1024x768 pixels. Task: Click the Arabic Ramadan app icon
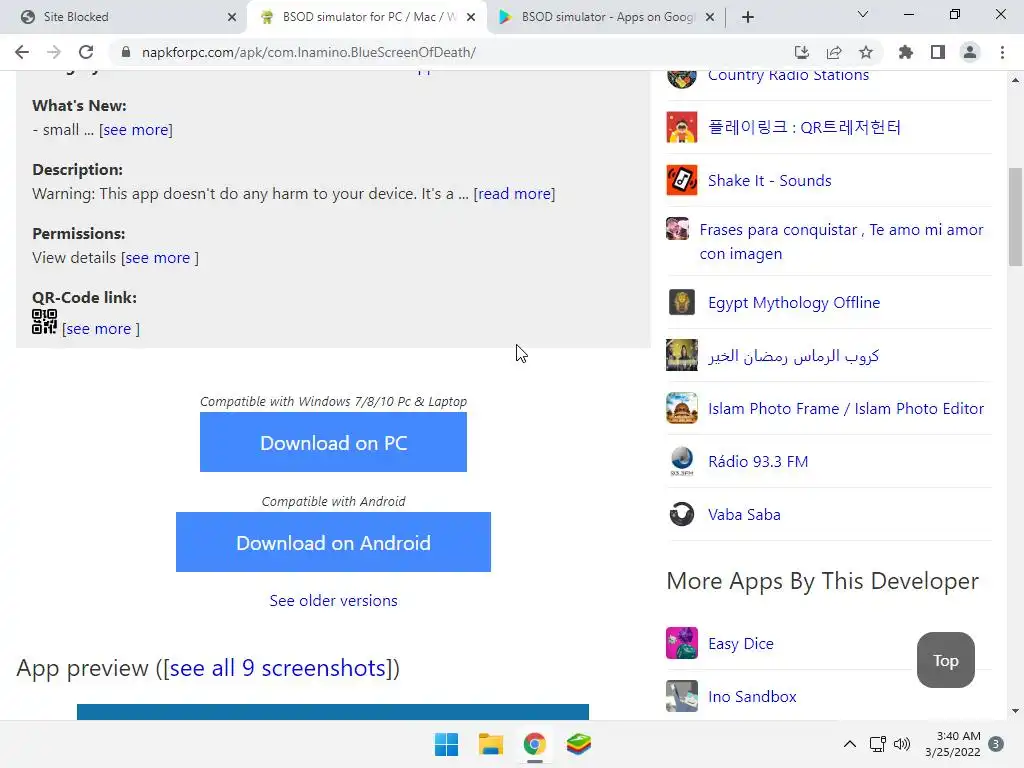click(682, 355)
